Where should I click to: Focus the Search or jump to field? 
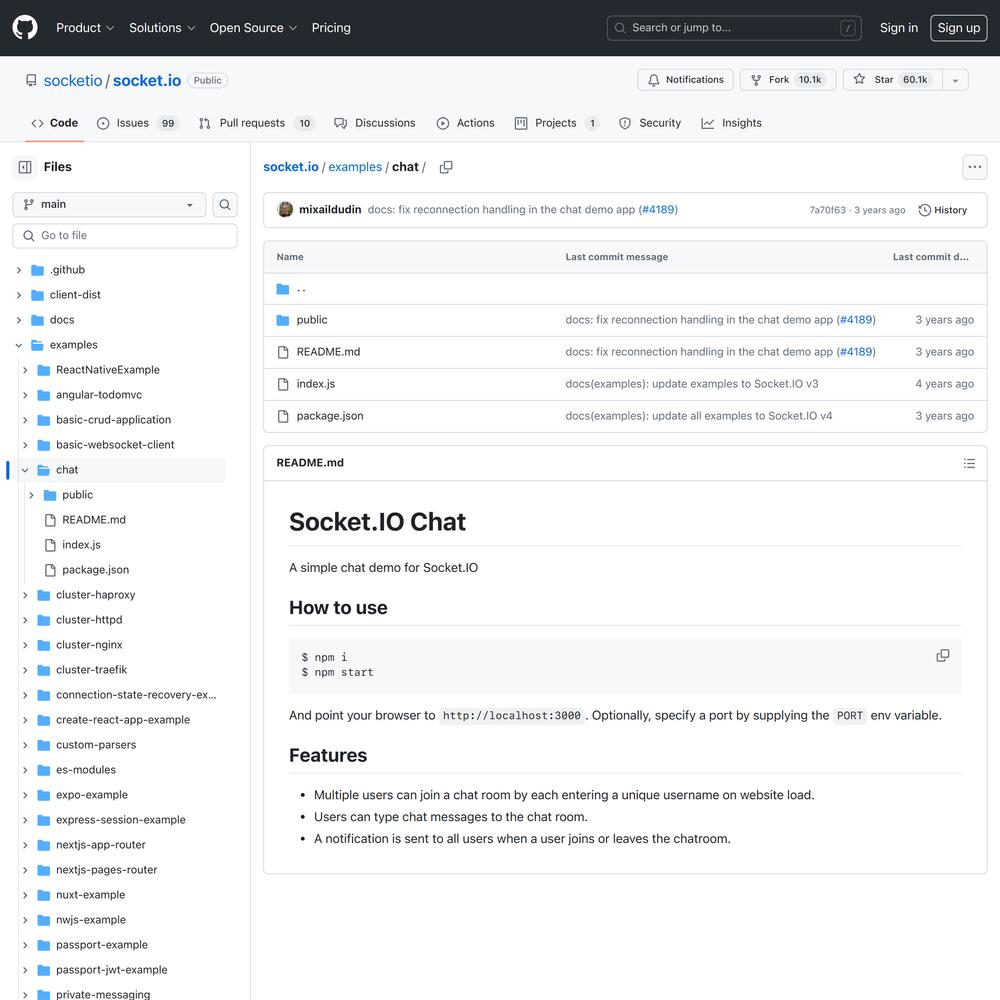pyautogui.click(x=734, y=27)
